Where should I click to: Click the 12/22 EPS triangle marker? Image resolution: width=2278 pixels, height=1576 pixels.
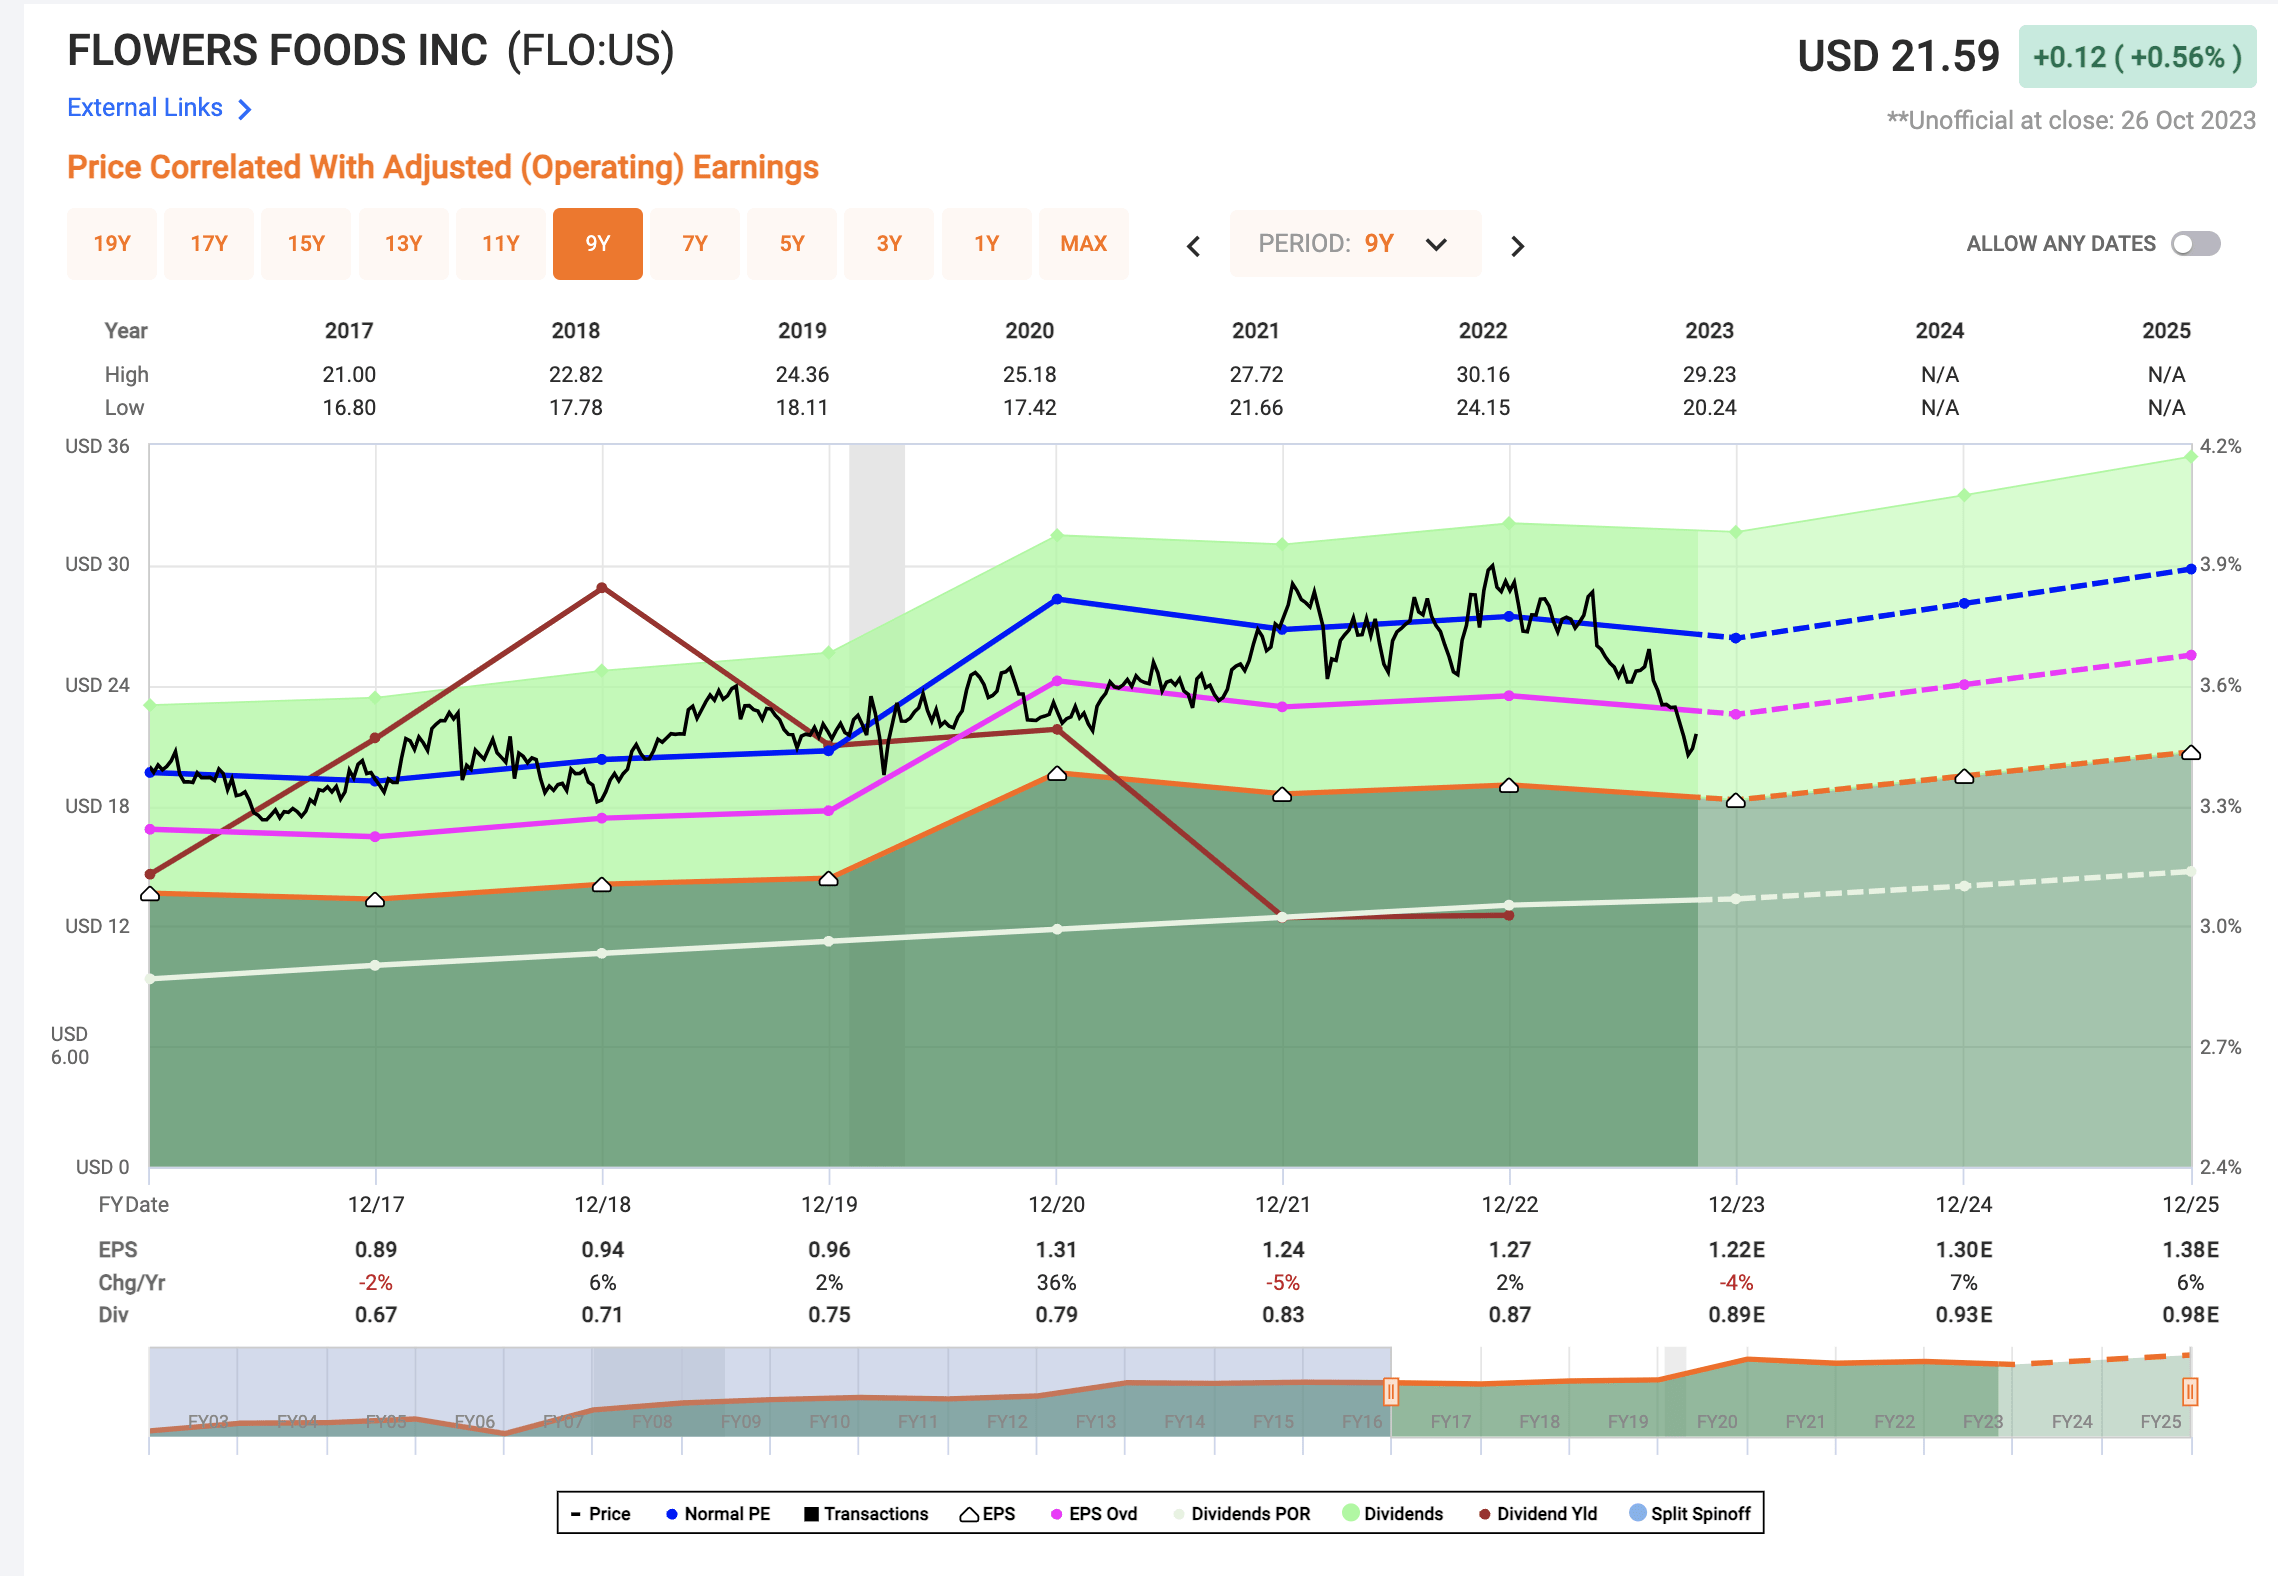pyautogui.click(x=1509, y=786)
